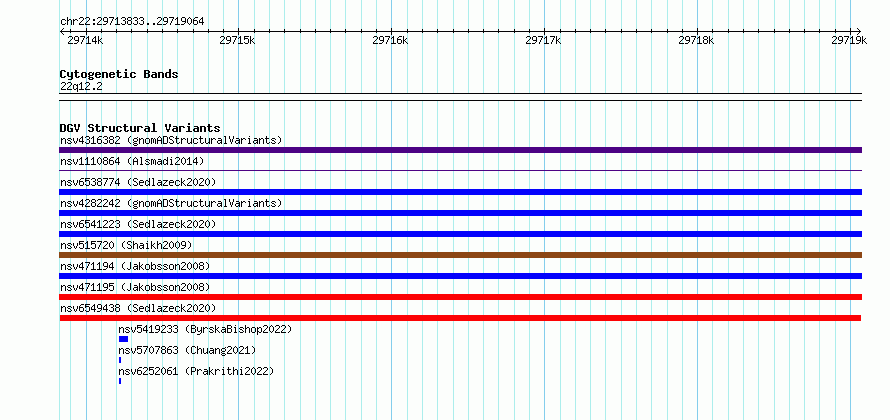The width and height of the screenshot is (890, 420).
Task: Open nsv515720 (Shaikh2009) label
Action: (126, 245)
